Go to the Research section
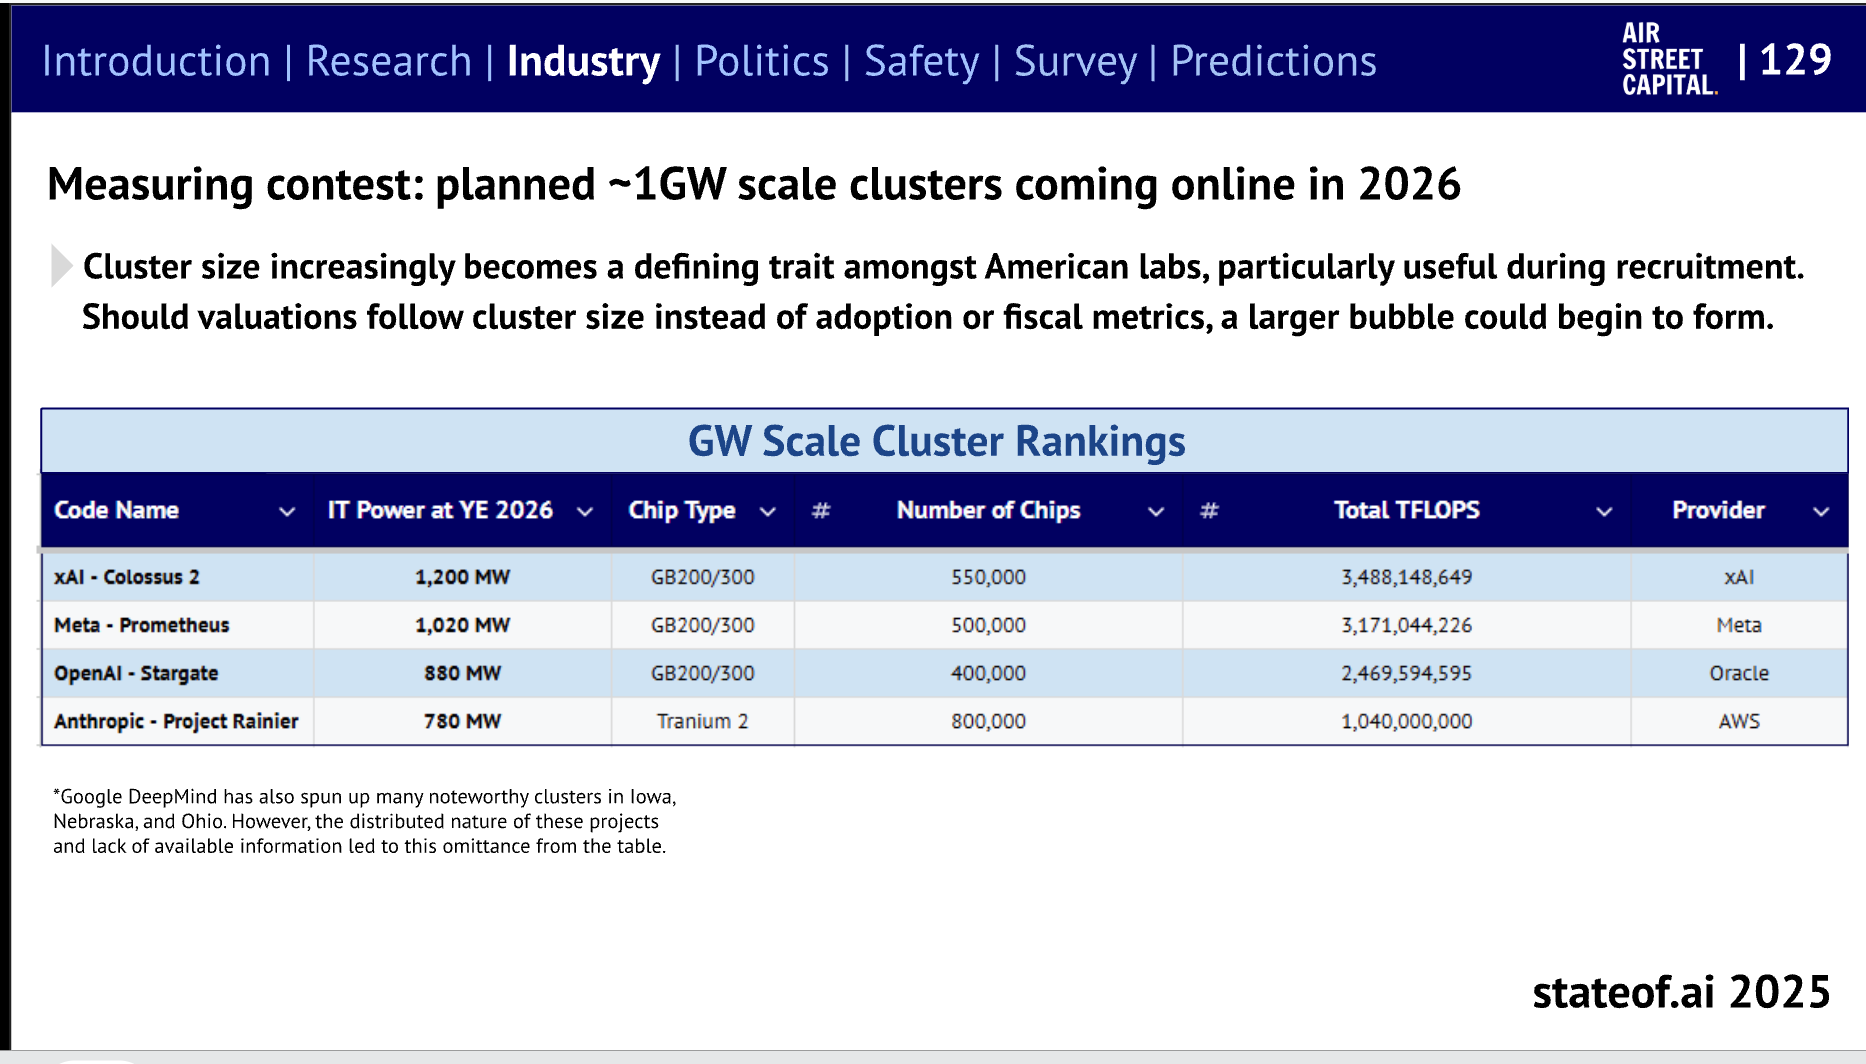 point(388,61)
